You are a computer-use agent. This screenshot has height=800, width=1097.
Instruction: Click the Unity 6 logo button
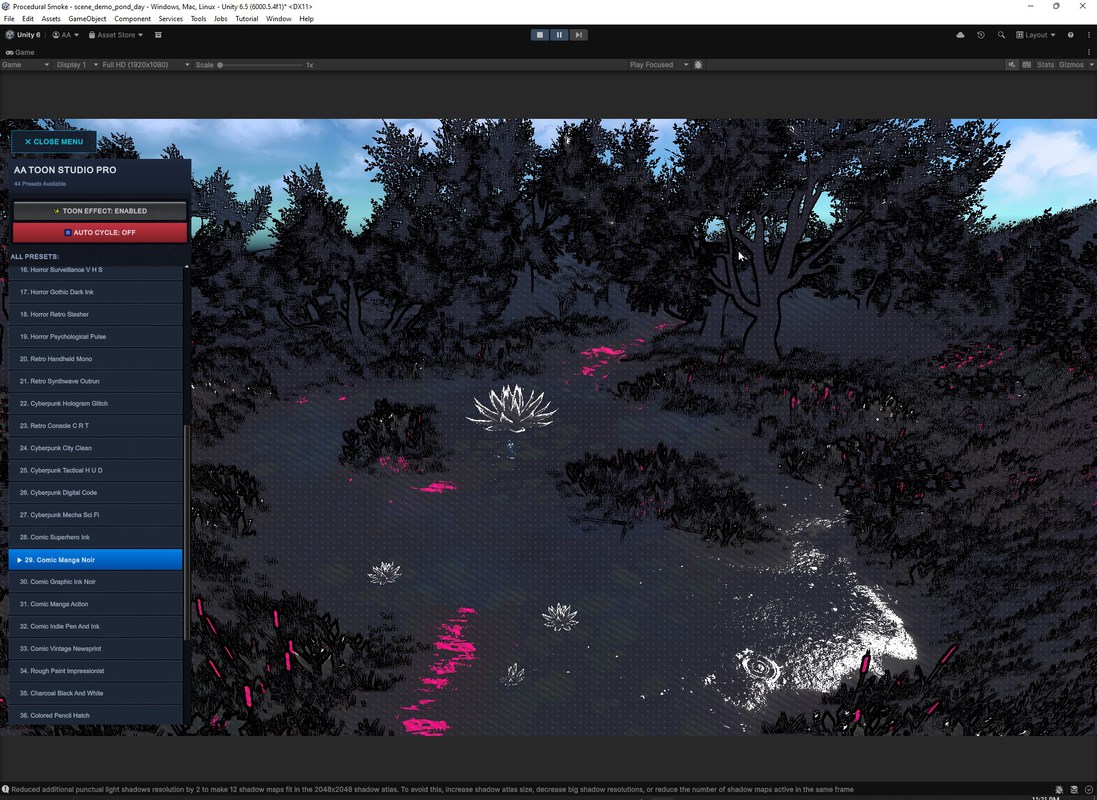click(23, 35)
